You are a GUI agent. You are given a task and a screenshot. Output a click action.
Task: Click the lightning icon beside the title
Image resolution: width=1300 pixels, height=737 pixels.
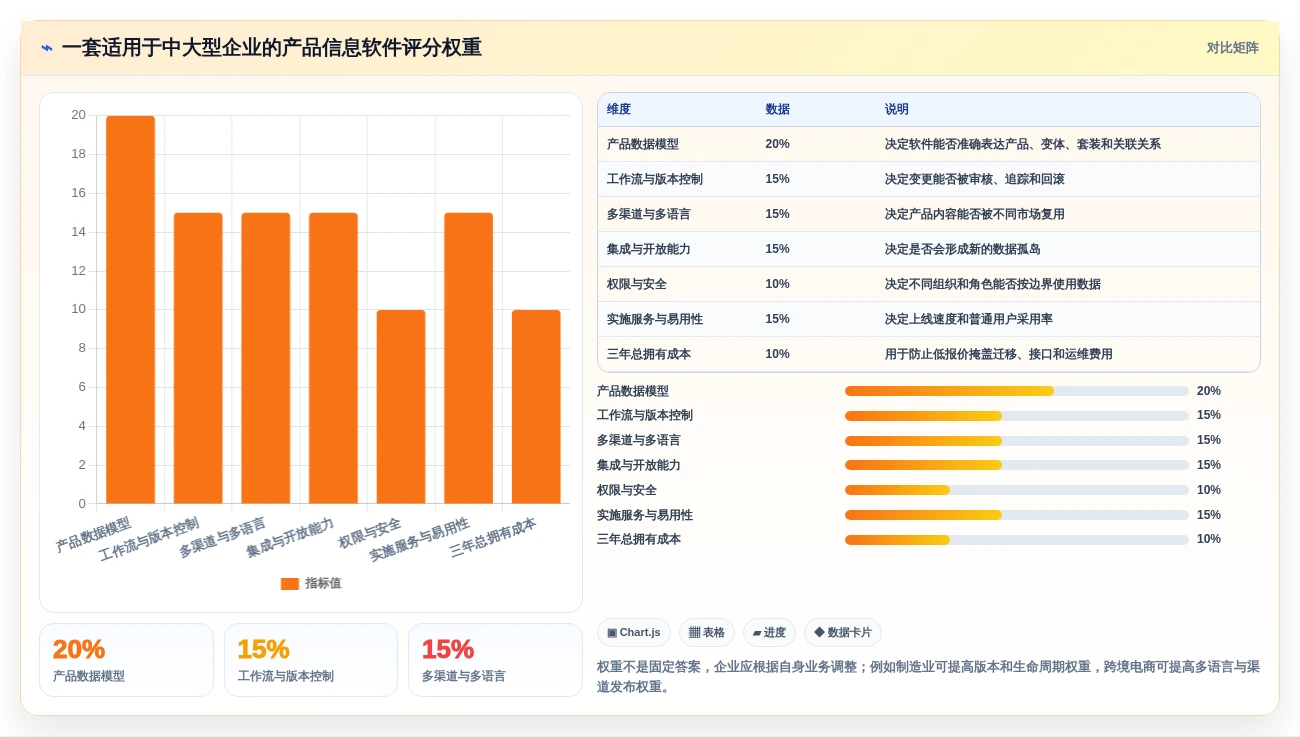click(46, 47)
